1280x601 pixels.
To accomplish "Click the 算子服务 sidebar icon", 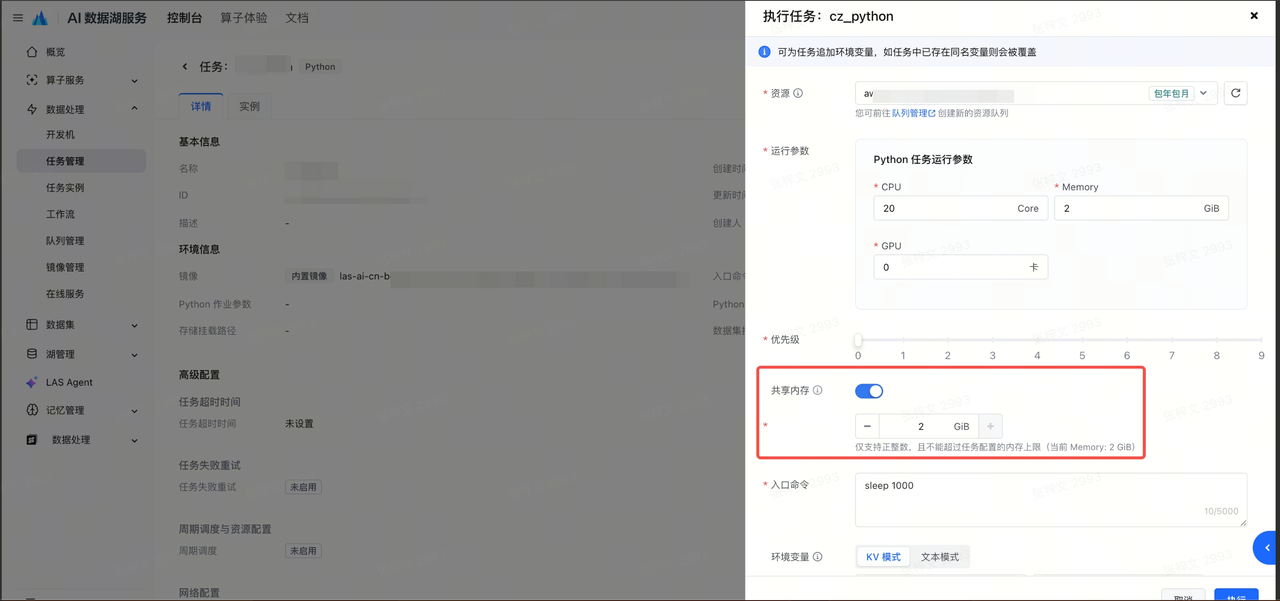I will coord(32,80).
